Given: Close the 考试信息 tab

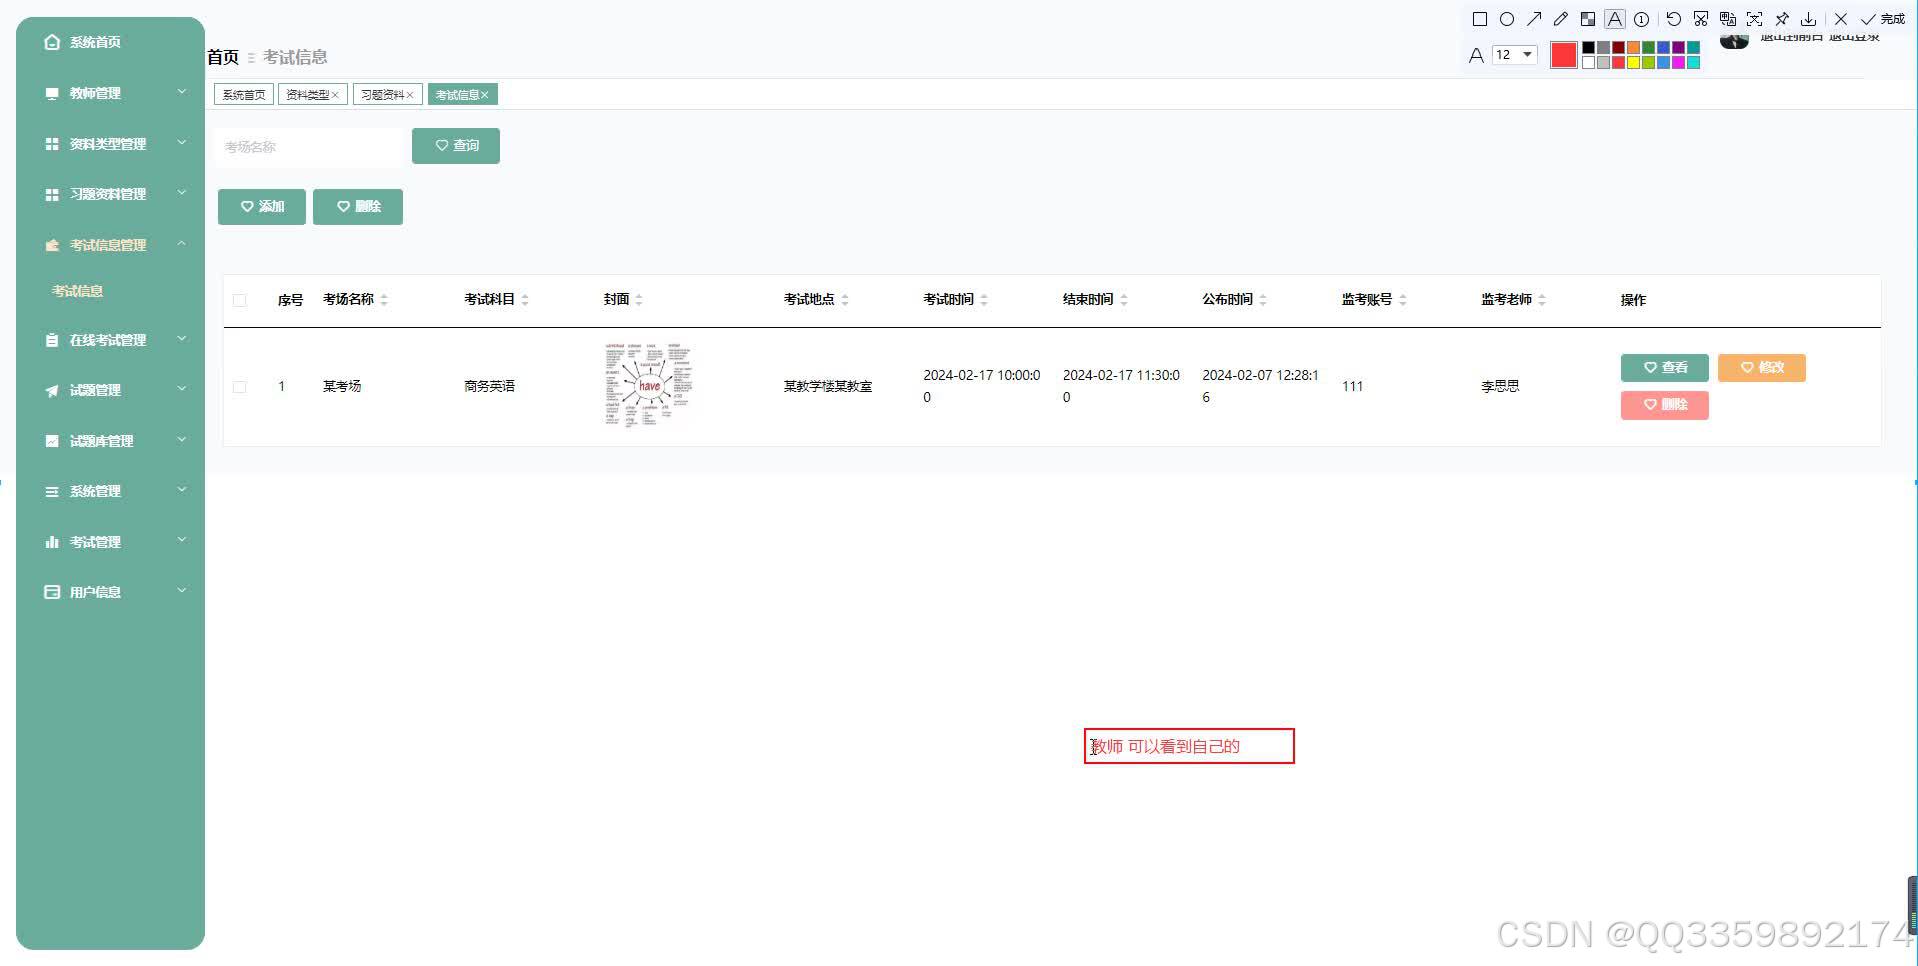Looking at the screenshot, I should click(x=485, y=95).
